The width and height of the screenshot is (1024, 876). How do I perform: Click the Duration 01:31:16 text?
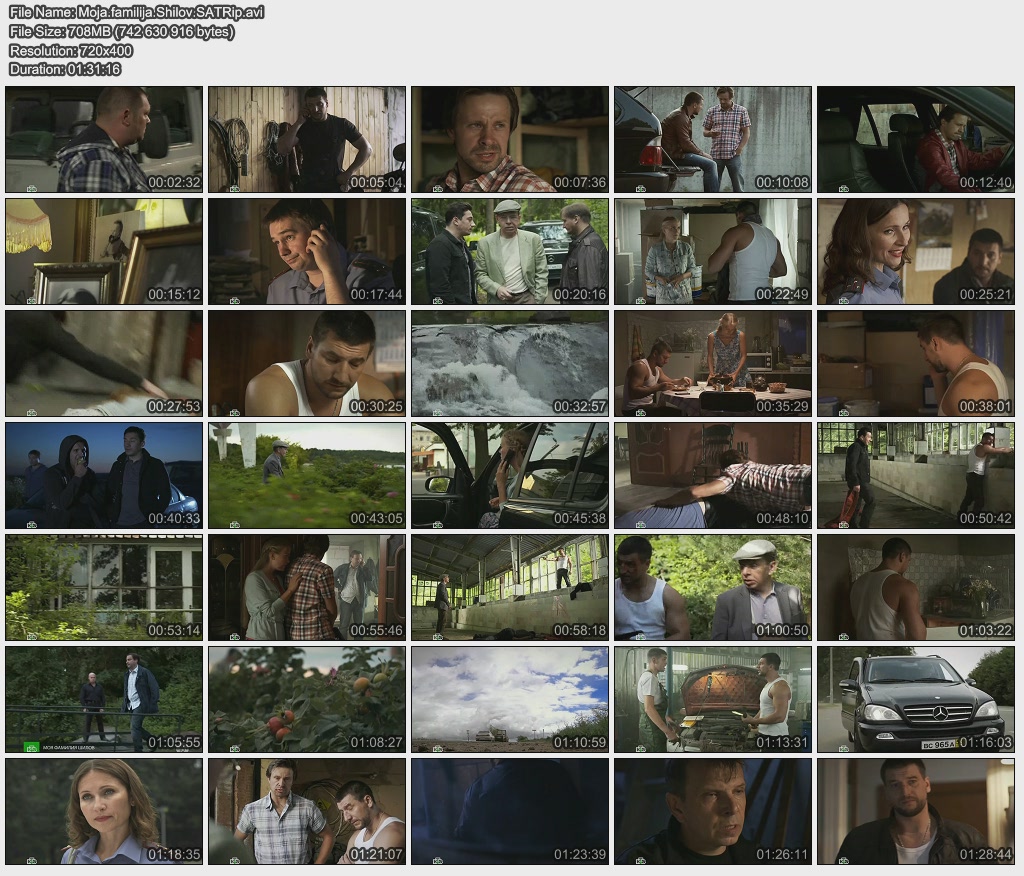[x=65, y=69]
